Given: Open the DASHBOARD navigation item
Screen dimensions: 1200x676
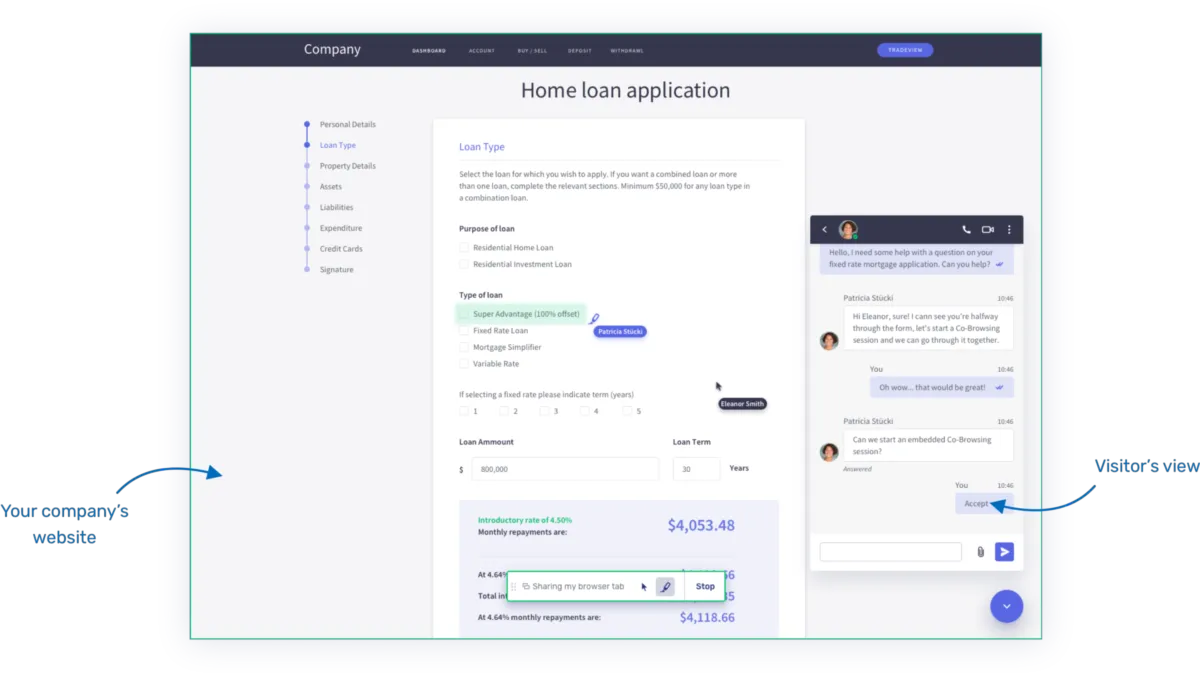Looking at the screenshot, I should 429,50.
